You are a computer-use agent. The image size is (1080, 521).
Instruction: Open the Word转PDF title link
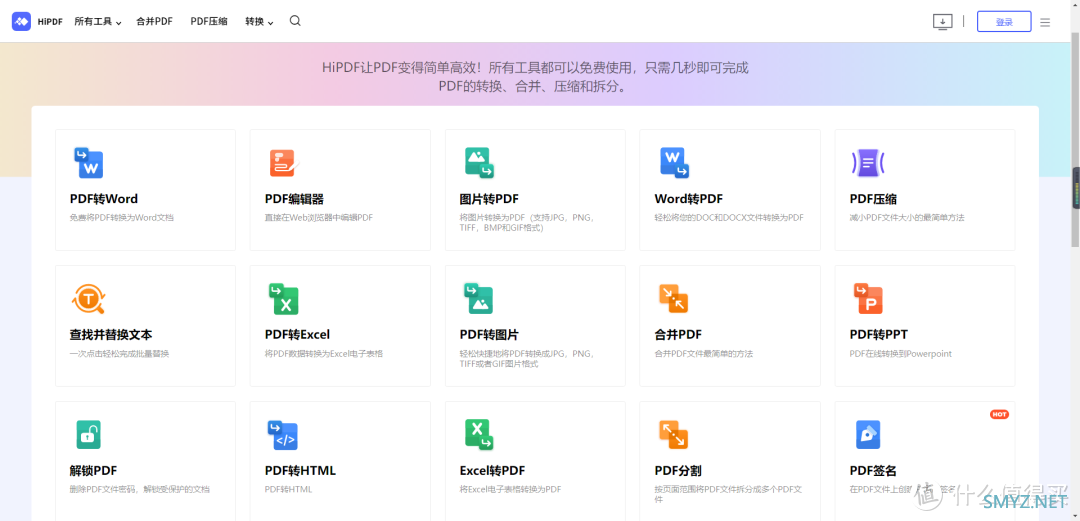click(689, 199)
